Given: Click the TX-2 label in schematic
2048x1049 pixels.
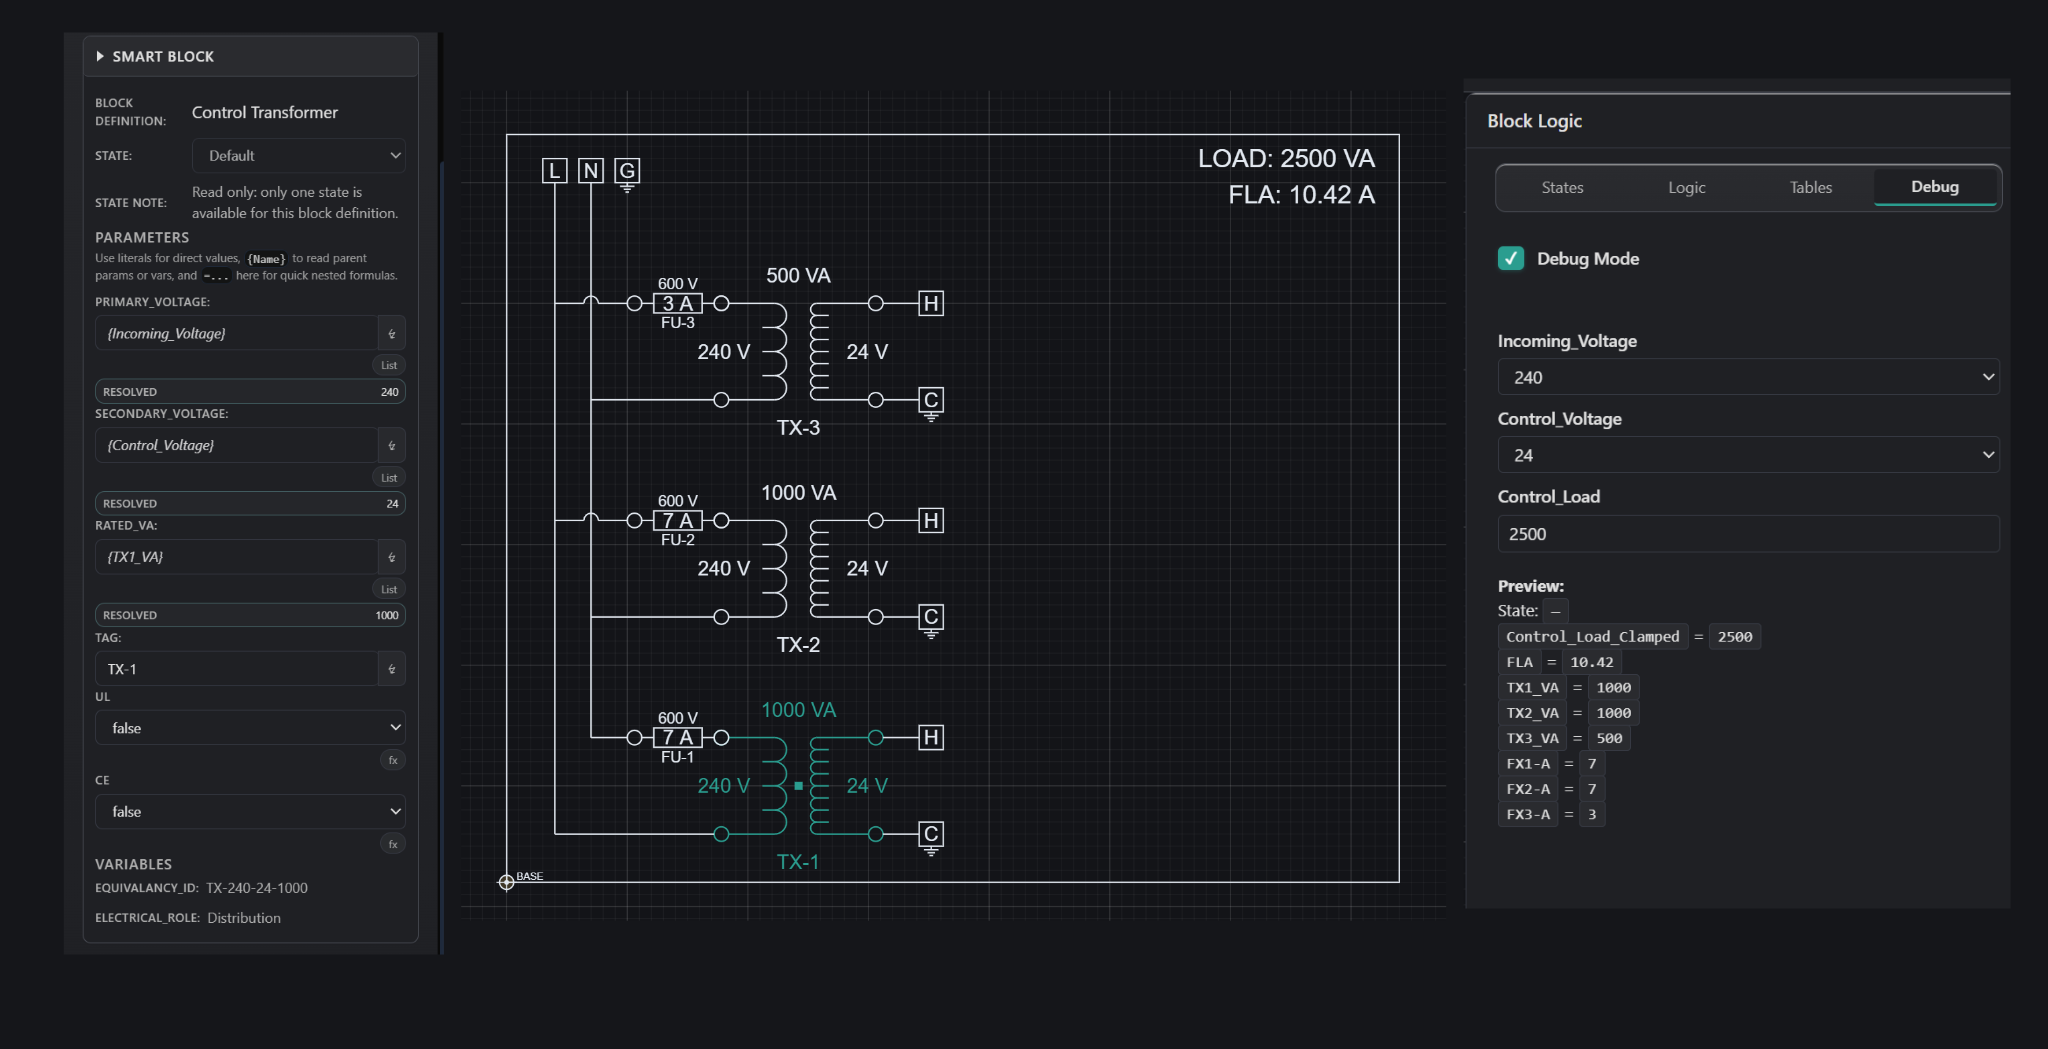Looking at the screenshot, I should pyautogui.click(x=798, y=645).
